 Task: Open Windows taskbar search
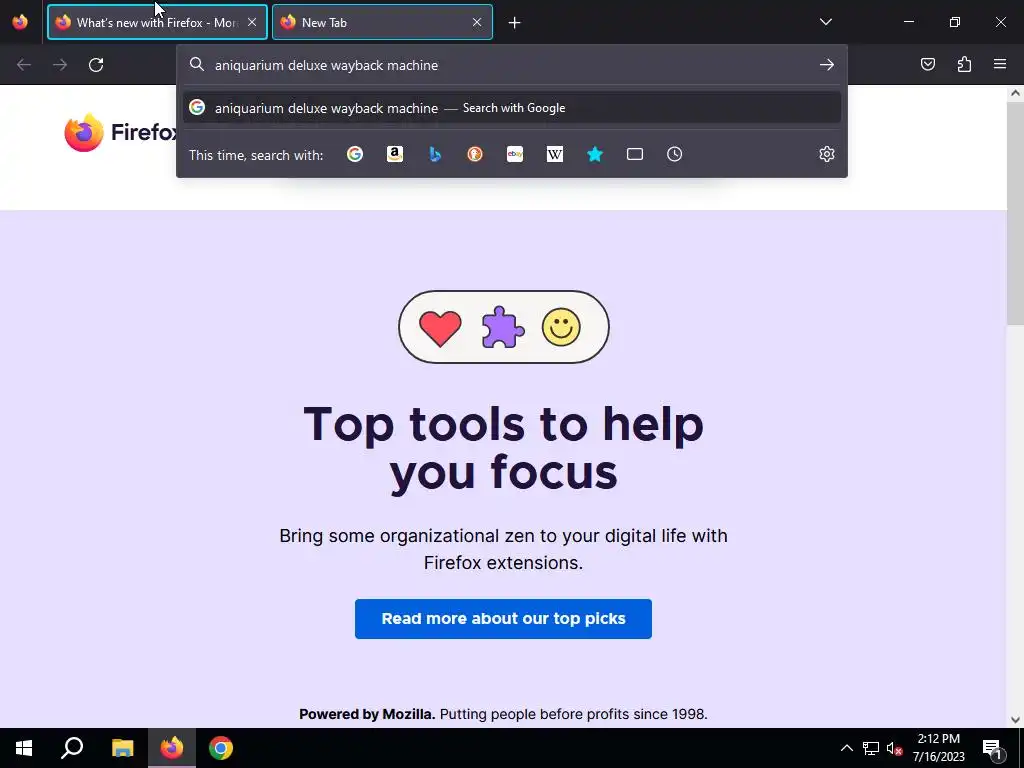click(x=72, y=748)
